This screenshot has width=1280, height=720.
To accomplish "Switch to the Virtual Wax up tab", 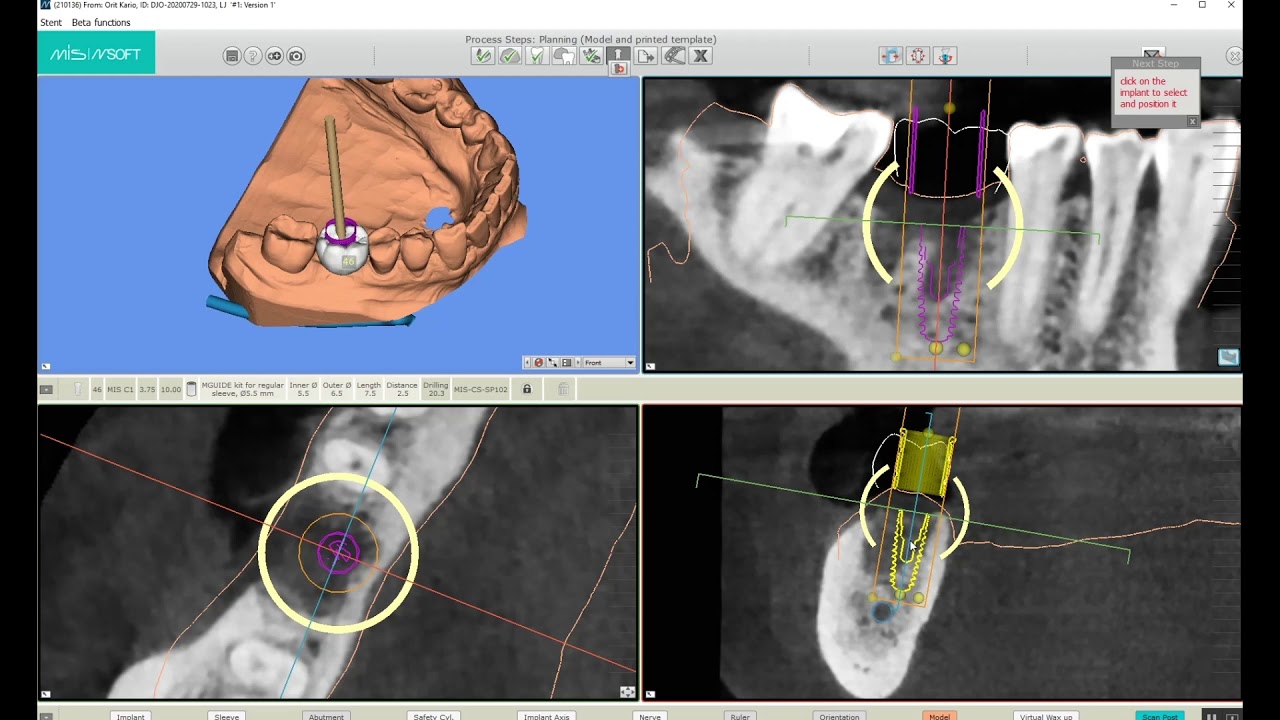I will pos(1046,716).
